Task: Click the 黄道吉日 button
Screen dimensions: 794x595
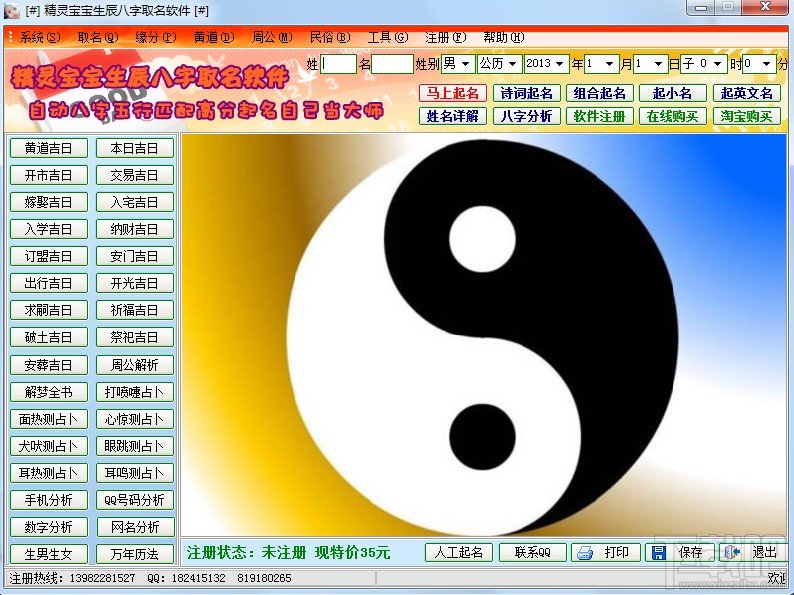Action: pos(49,148)
